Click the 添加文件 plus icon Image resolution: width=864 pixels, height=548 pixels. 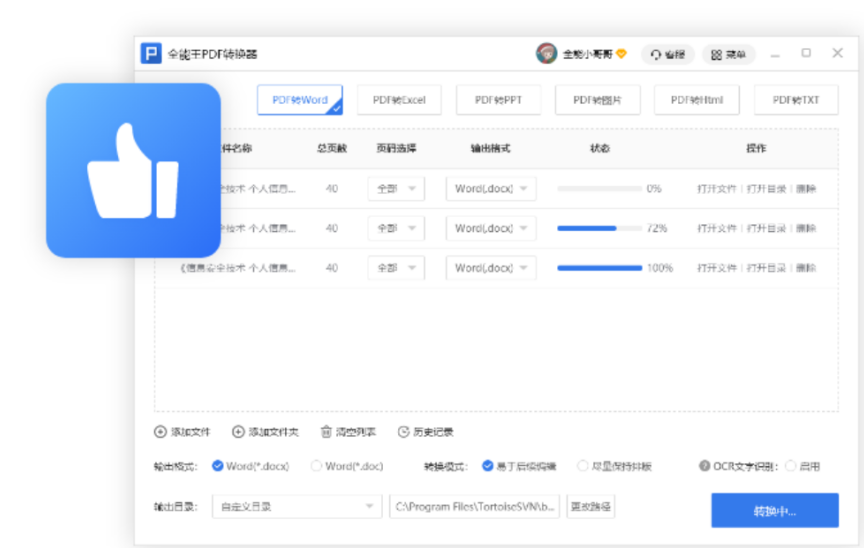click(x=160, y=432)
